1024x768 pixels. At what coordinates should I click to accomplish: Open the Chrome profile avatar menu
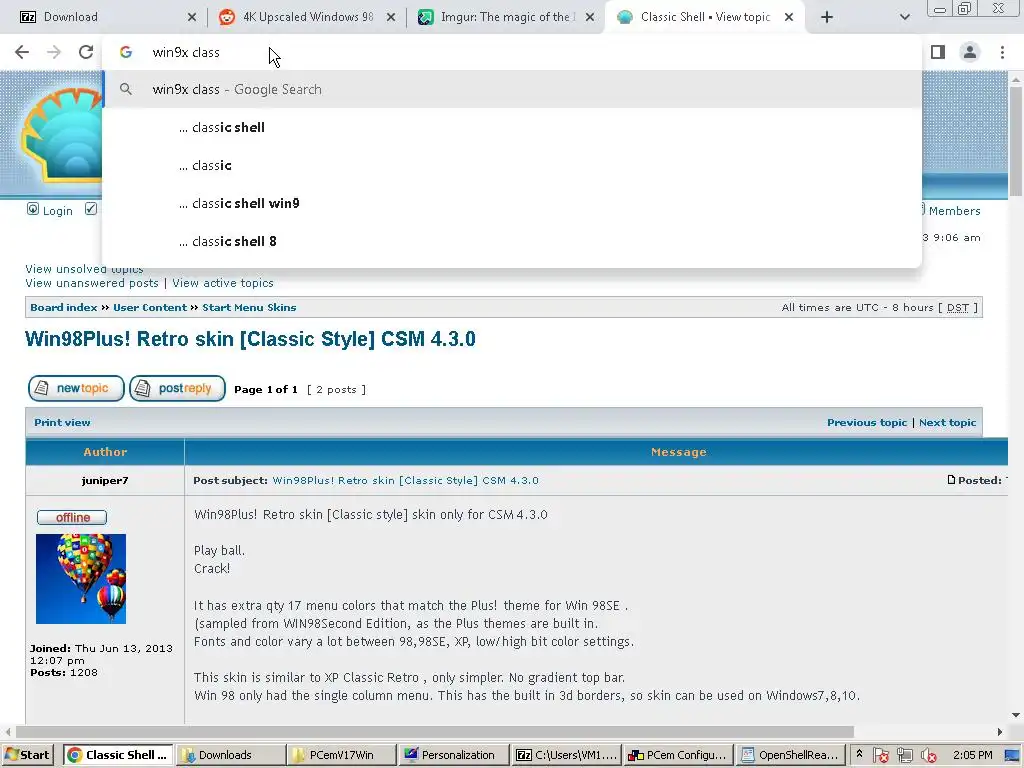(x=970, y=52)
